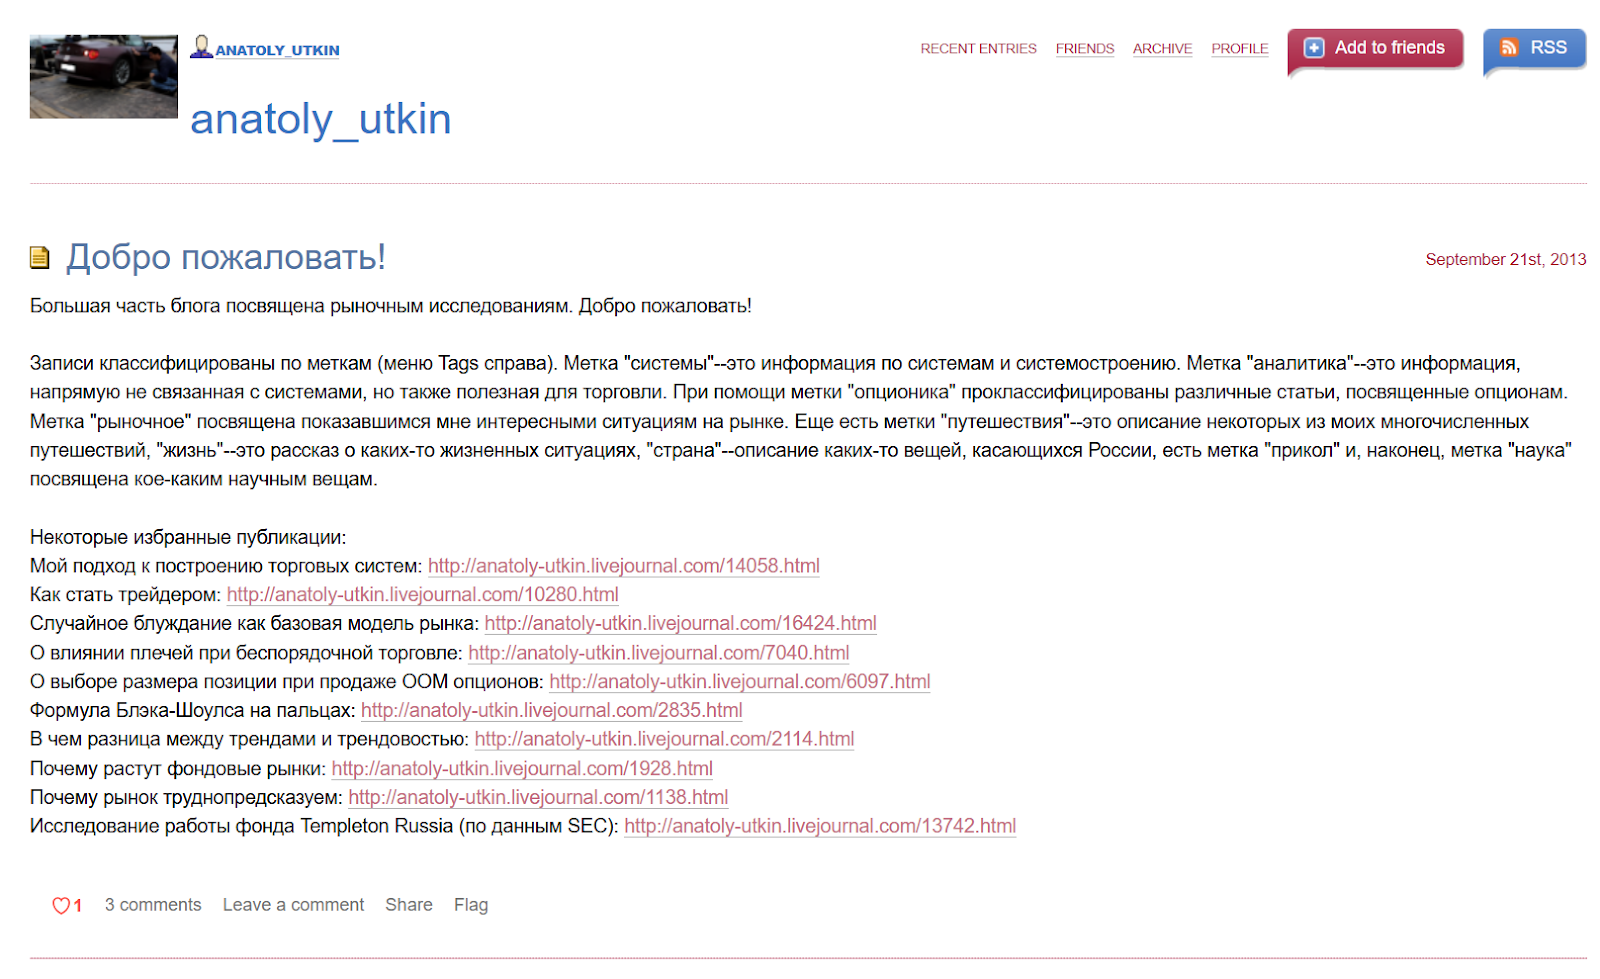The height and width of the screenshot is (979, 1600).
Task: Click the RSS feed button
Action: [1534, 48]
